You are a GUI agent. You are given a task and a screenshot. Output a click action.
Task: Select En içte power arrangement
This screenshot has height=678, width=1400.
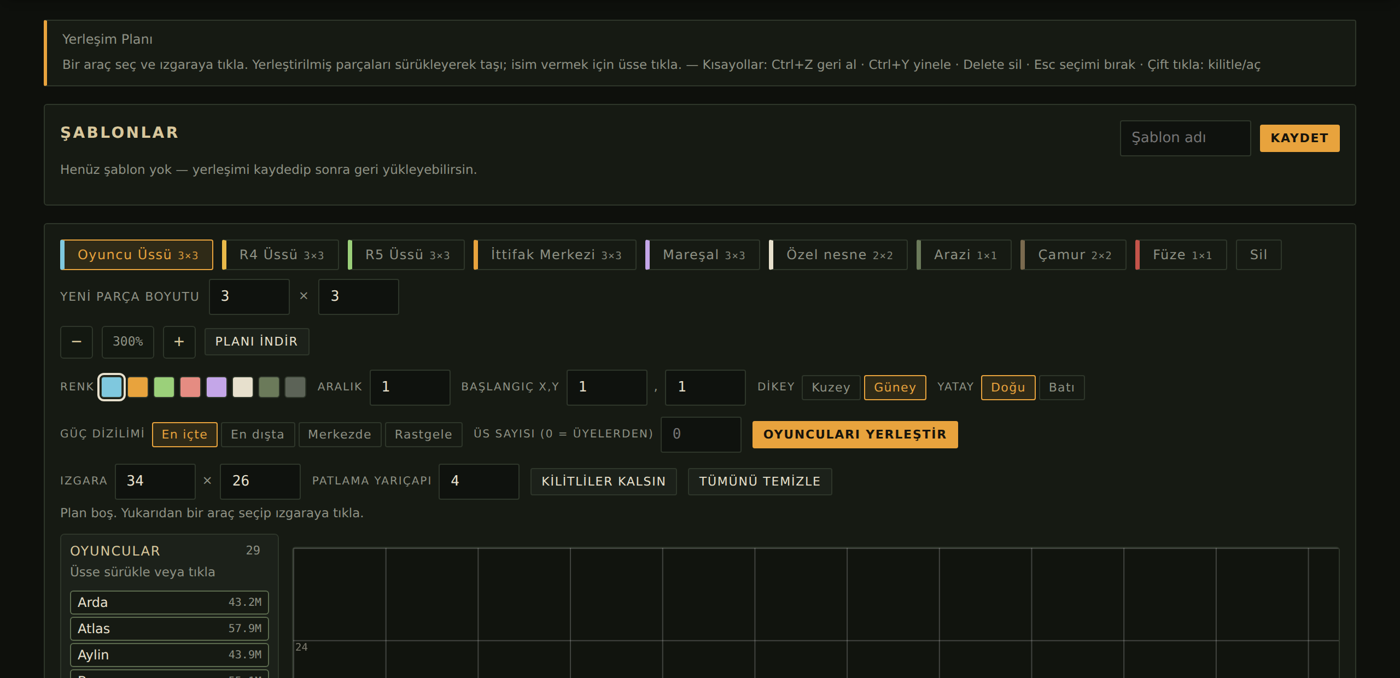(x=185, y=434)
